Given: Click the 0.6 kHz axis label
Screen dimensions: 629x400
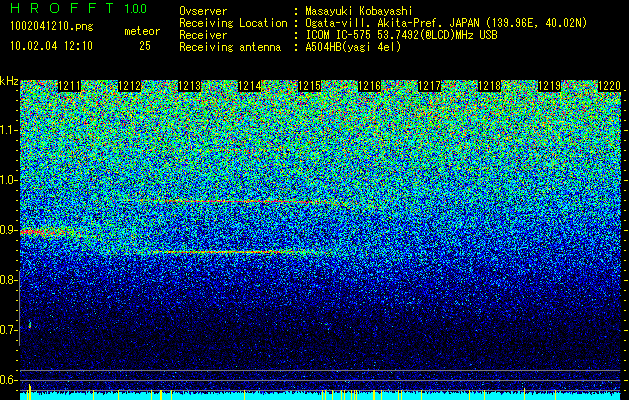Looking at the screenshot, I should pos(8,380).
